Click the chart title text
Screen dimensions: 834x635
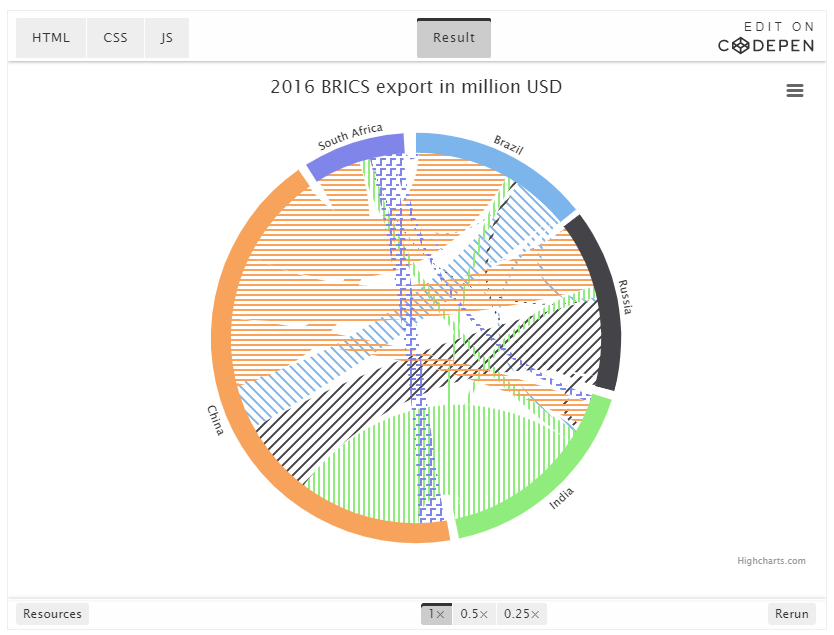(416, 87)
